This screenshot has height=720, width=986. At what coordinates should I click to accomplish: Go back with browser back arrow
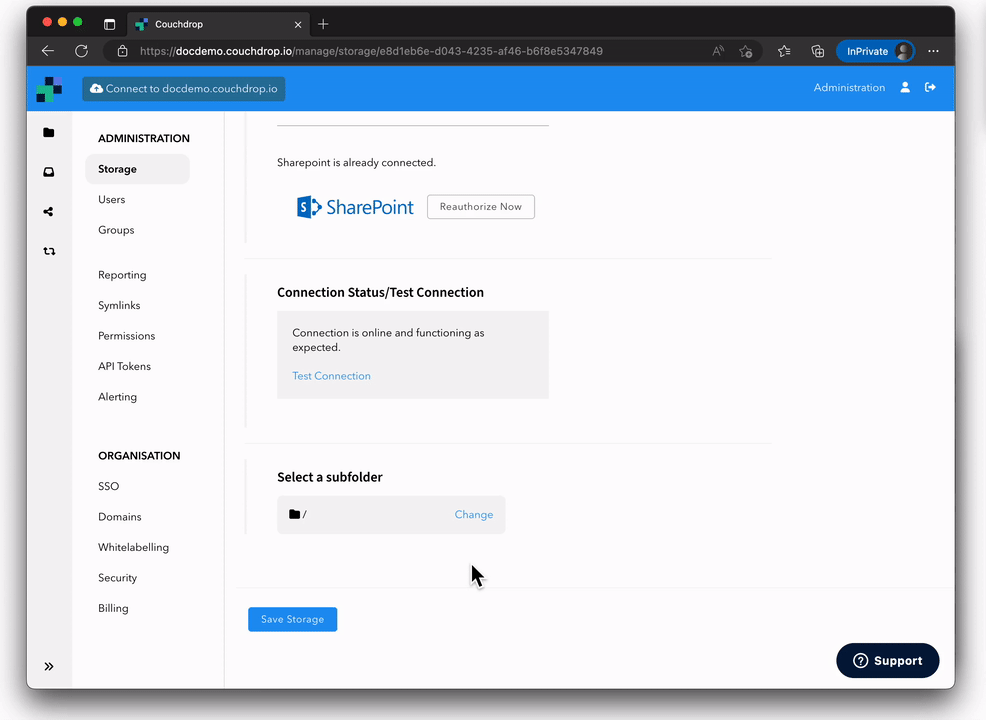48,51
